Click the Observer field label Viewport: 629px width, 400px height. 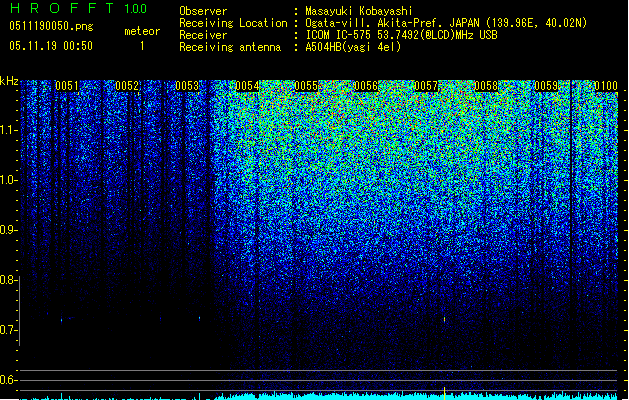pyautogui.click(x=203, y=11)
